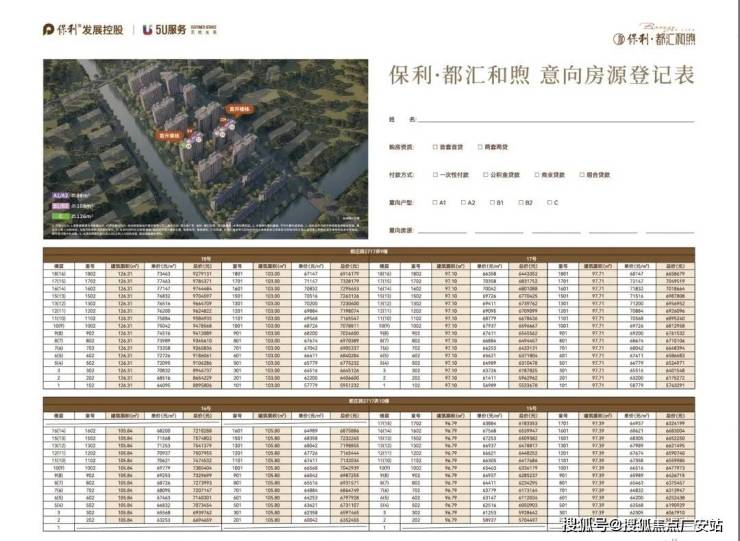
Task: Select the B1 unit type checkbox
Action: (492, 203)
